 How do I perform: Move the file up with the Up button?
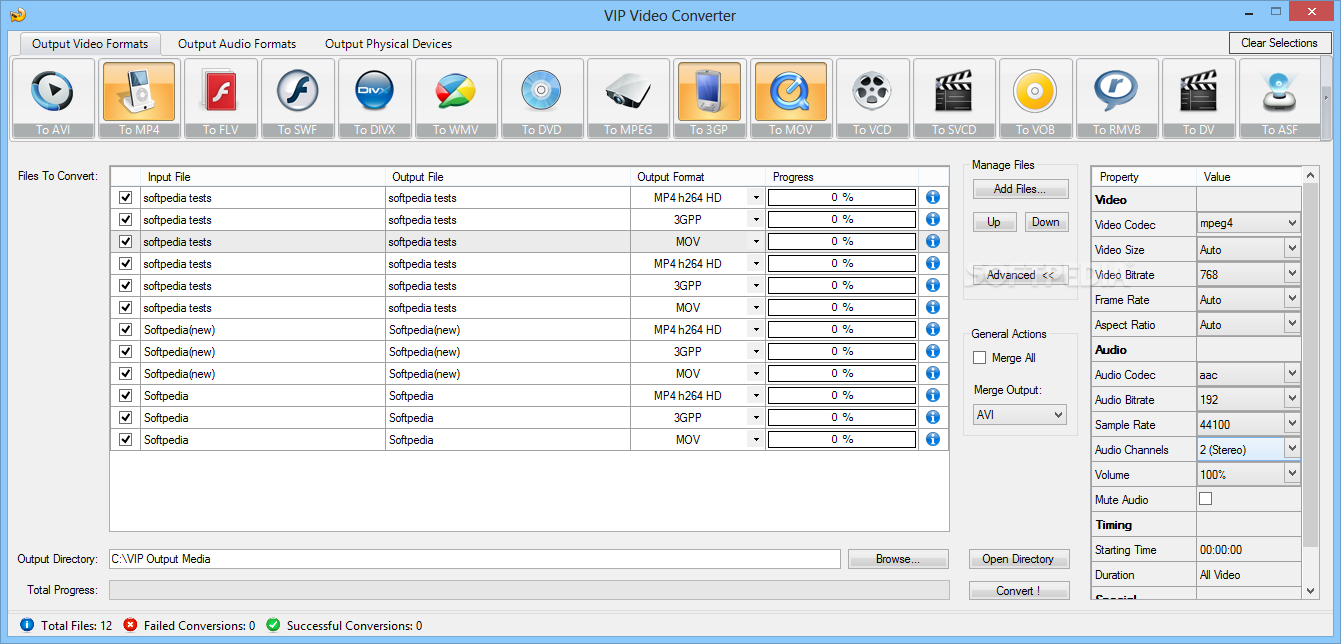pyautogui.click(x=994, y=222)
